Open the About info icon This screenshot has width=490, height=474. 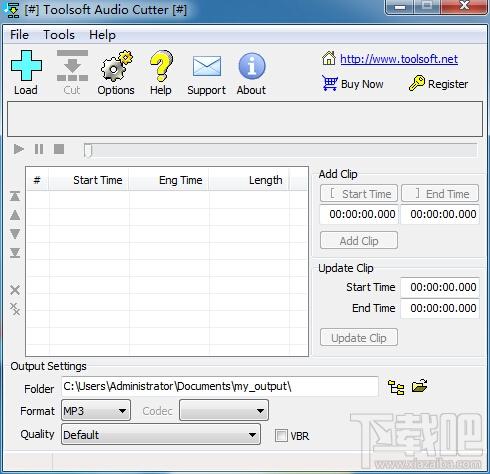tap(252, 66)
